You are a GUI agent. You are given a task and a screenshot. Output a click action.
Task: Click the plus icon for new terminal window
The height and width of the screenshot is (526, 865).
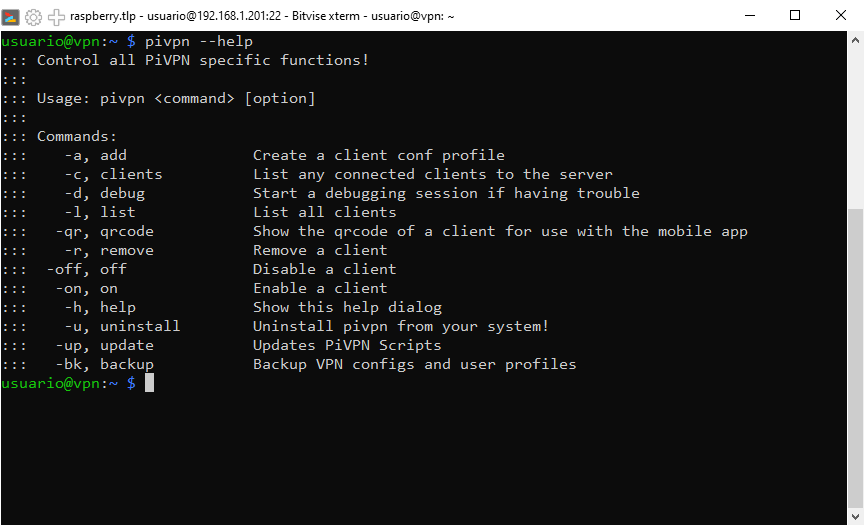coord(56,18)
